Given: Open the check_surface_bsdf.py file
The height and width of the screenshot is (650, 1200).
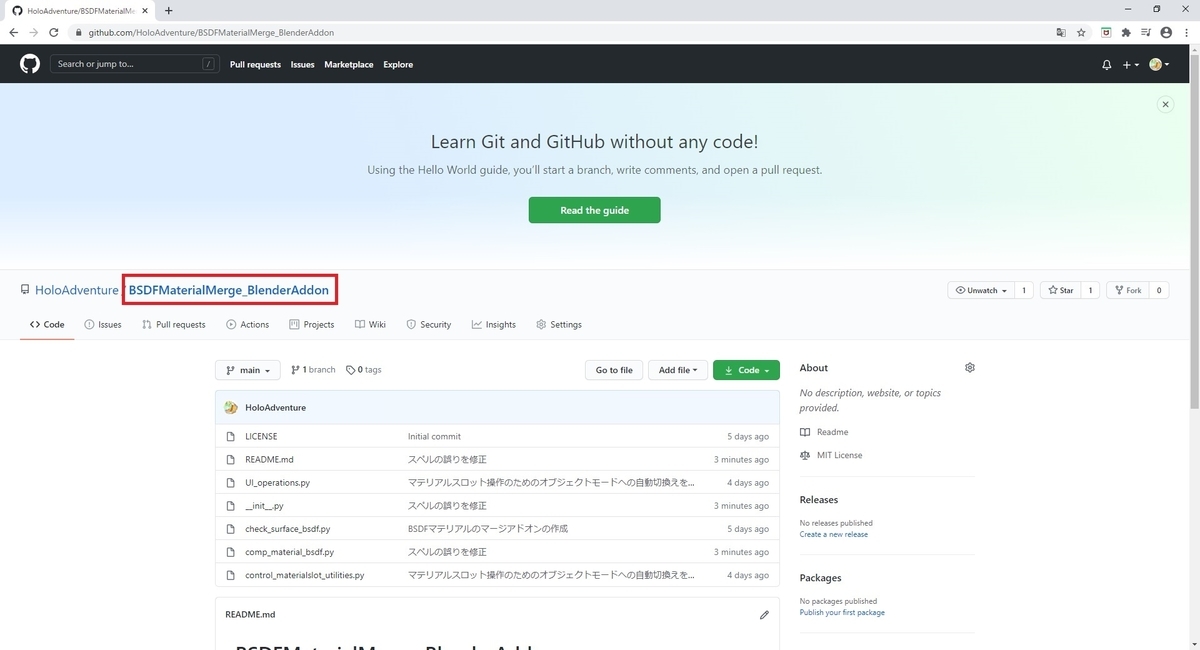Looking at the screenshot, I should pyautogui.click(x=288, y=528).
